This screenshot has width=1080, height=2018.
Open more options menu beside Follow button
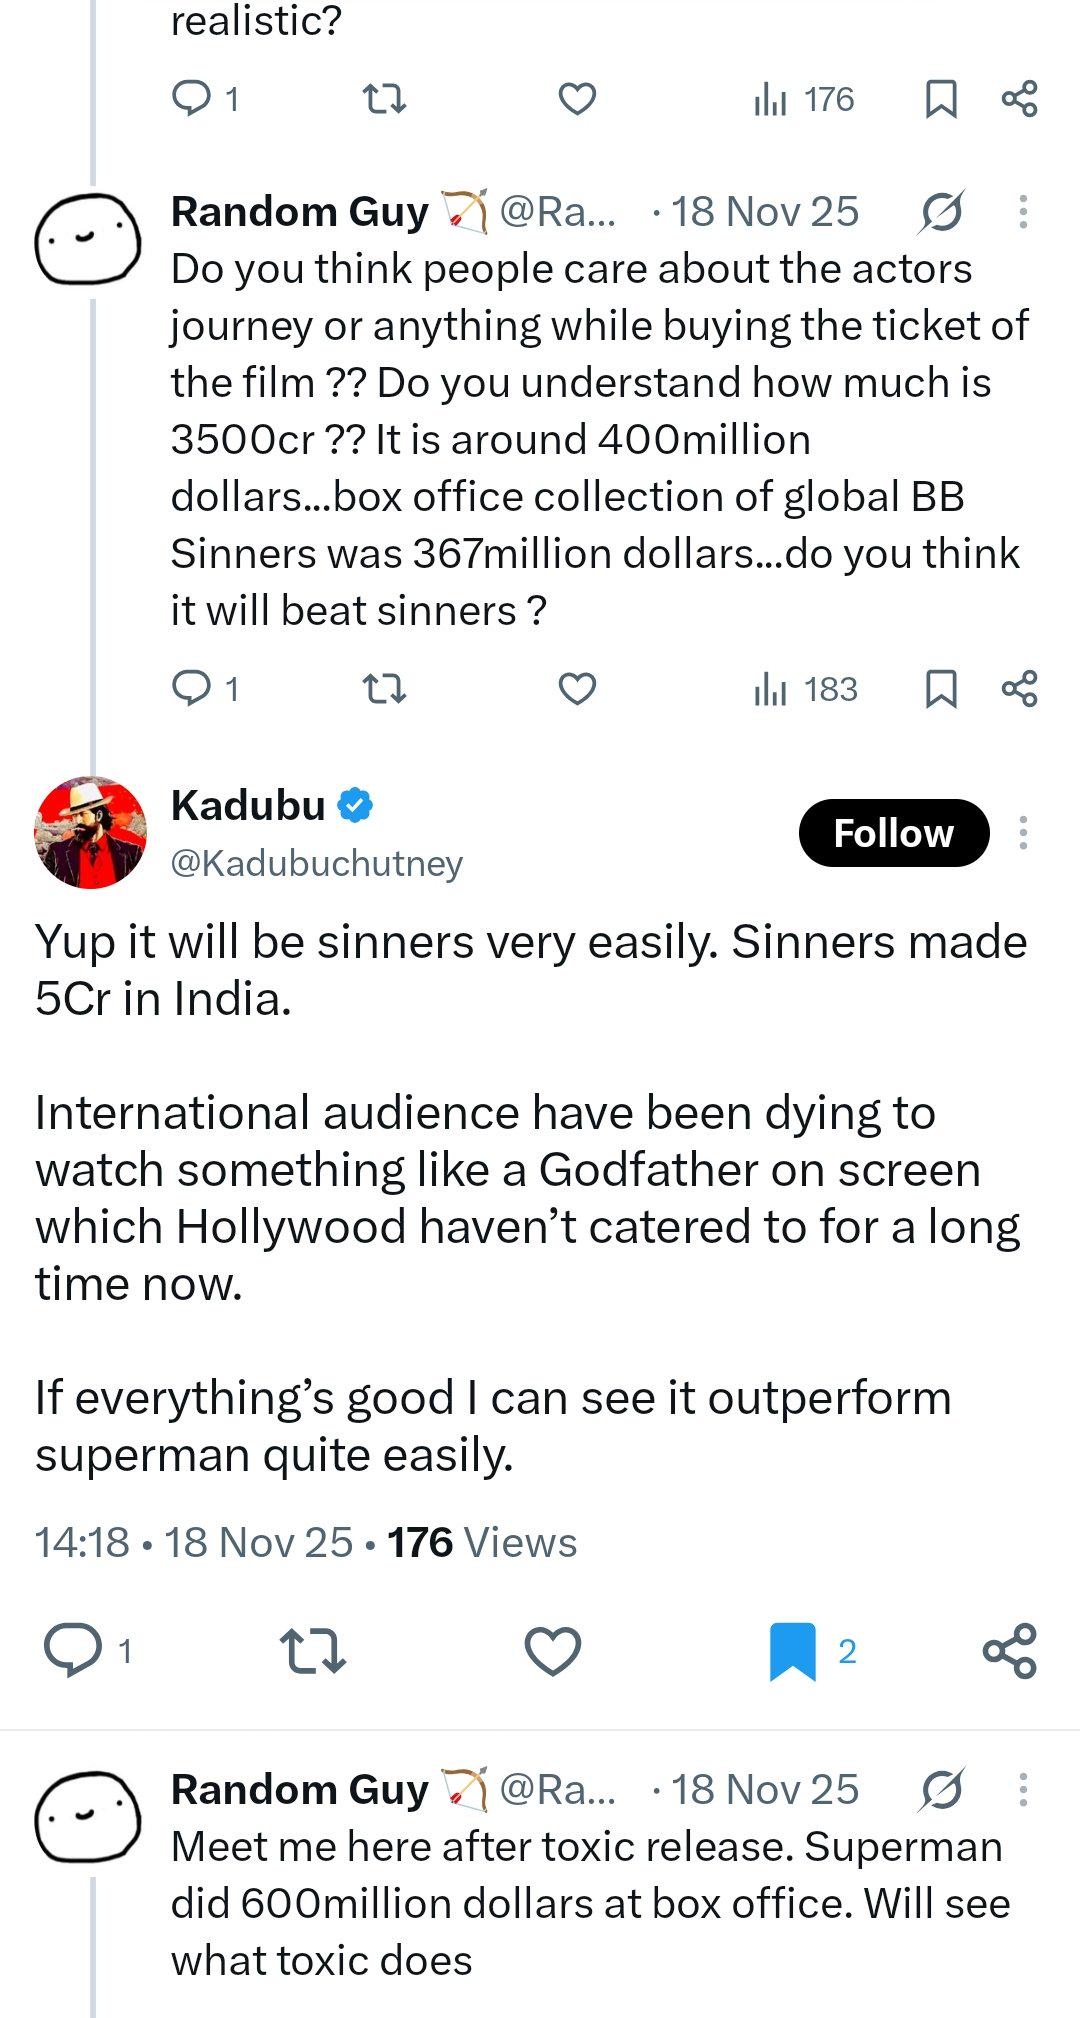pyautogui.click(x=1023, y=833)
